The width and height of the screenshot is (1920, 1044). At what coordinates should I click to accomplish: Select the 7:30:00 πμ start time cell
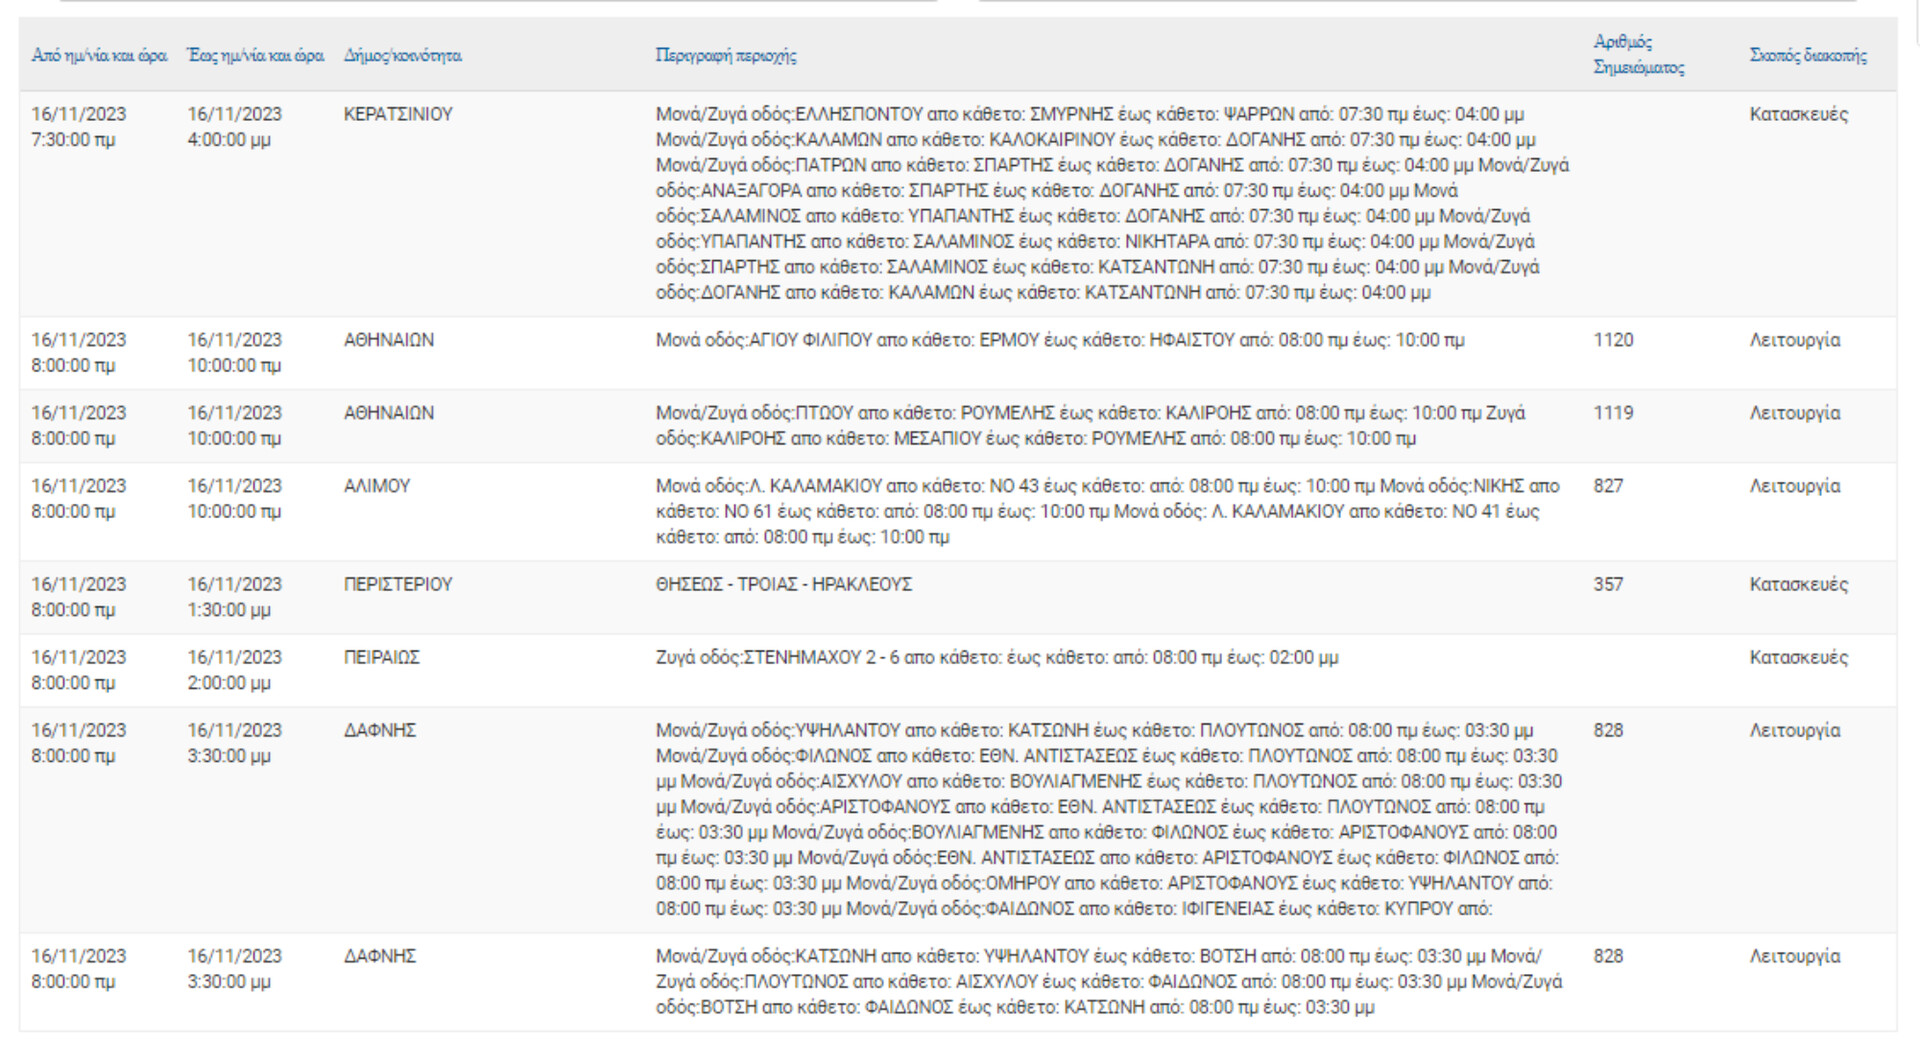tap(73, 140)
